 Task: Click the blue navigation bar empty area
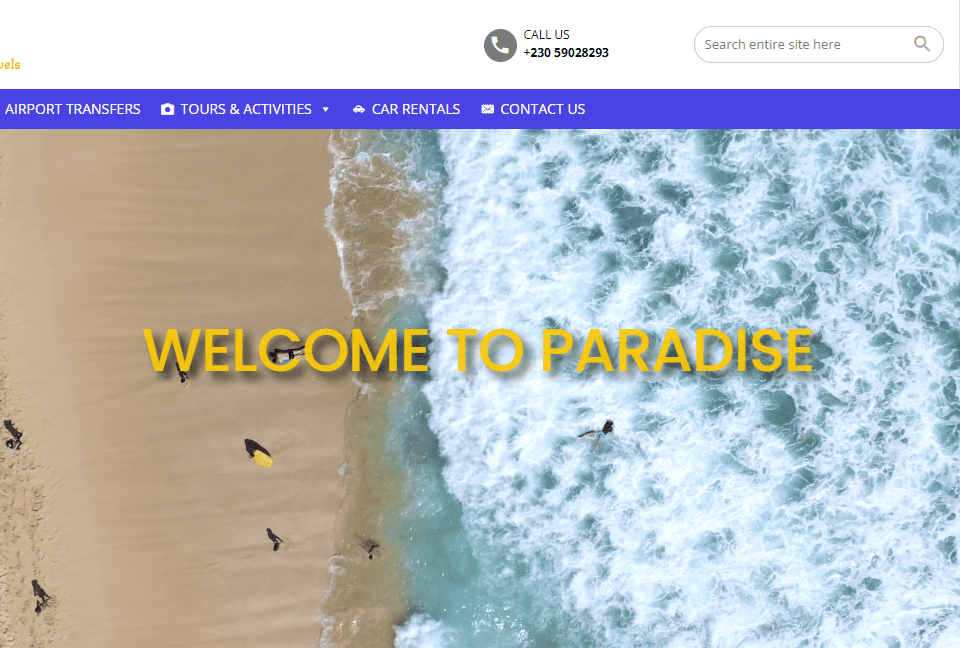click(771, 109)
